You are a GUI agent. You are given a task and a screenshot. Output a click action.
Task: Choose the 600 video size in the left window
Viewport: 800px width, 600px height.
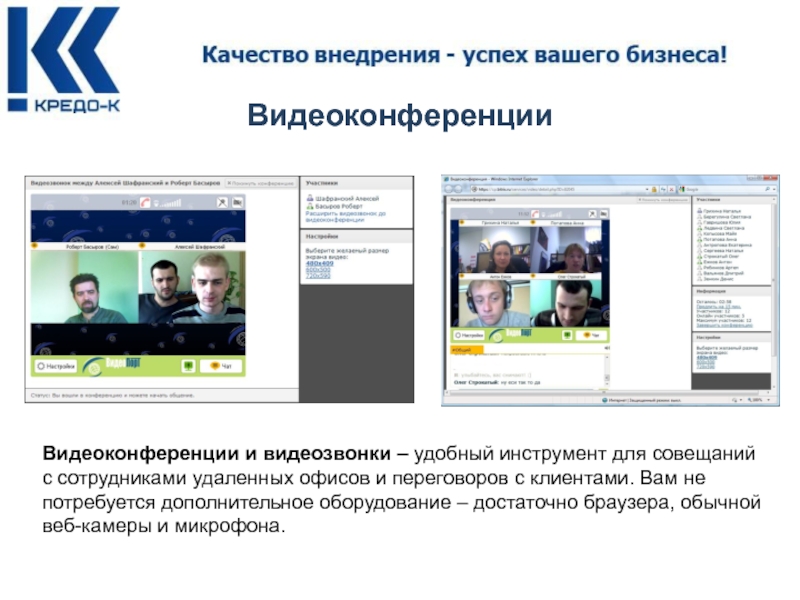click(318, 270)
